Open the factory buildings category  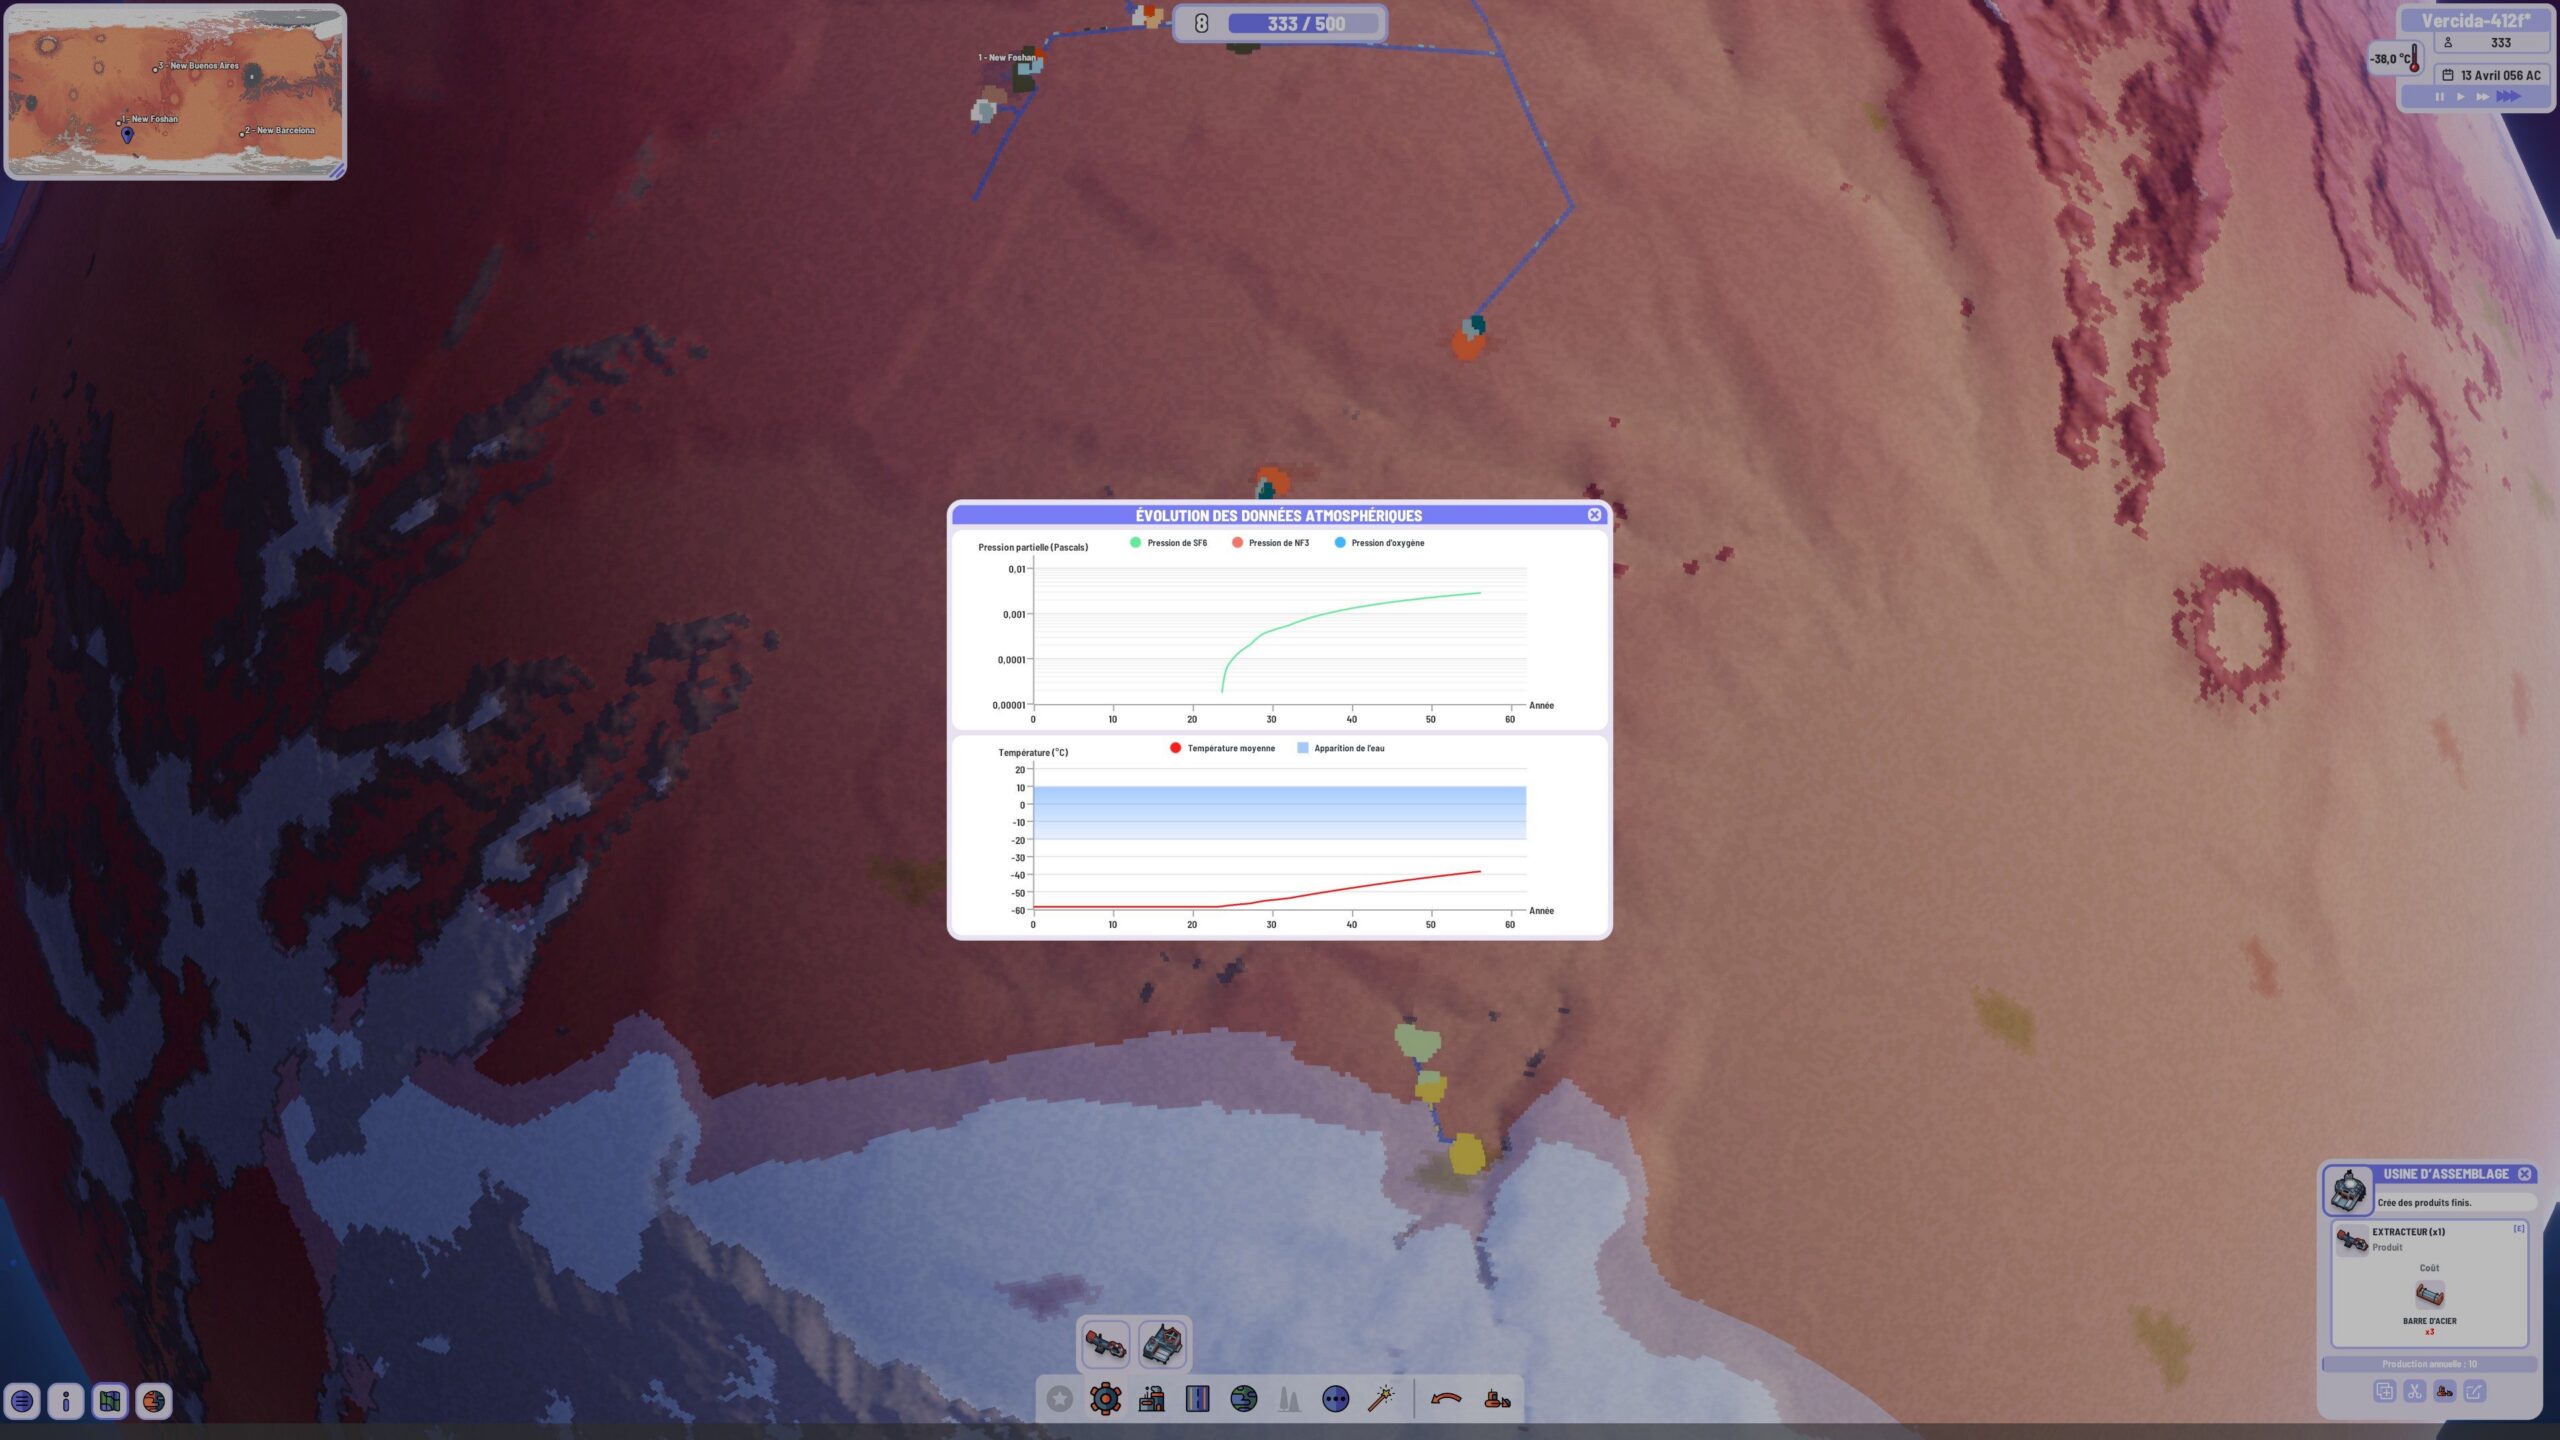point(1152,1399)
